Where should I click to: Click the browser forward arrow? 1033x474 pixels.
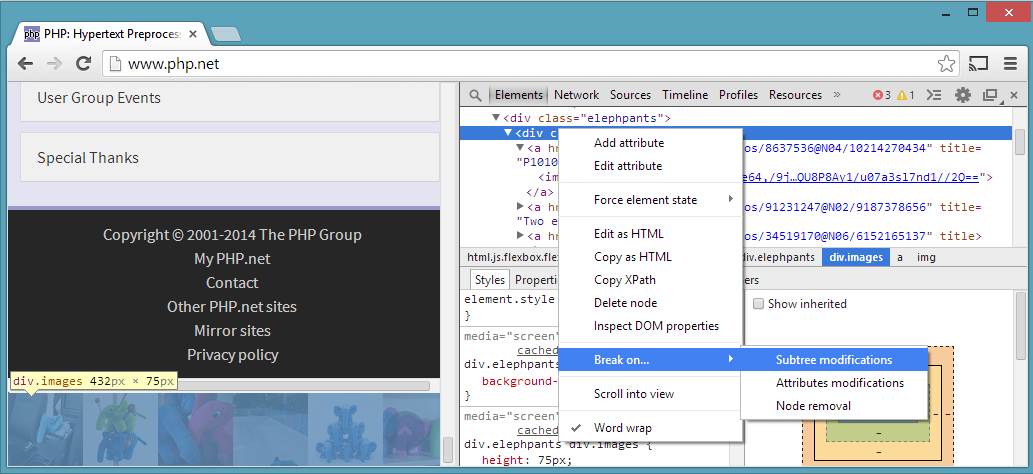(55, 64)
